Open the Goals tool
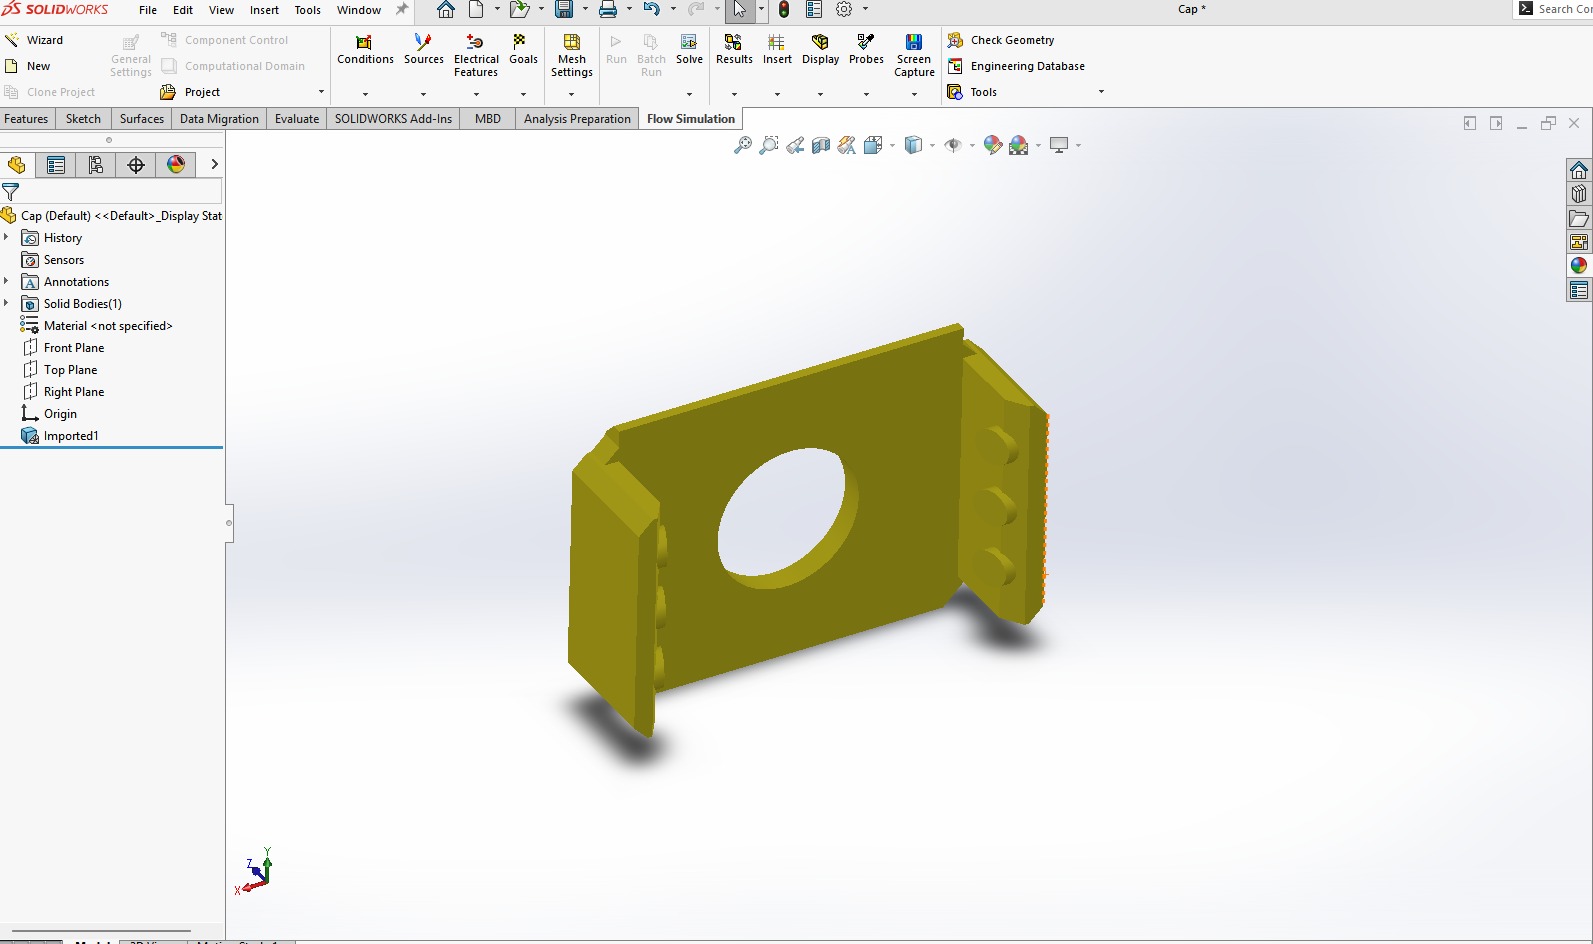The image size is (1593, 944). 523,50
